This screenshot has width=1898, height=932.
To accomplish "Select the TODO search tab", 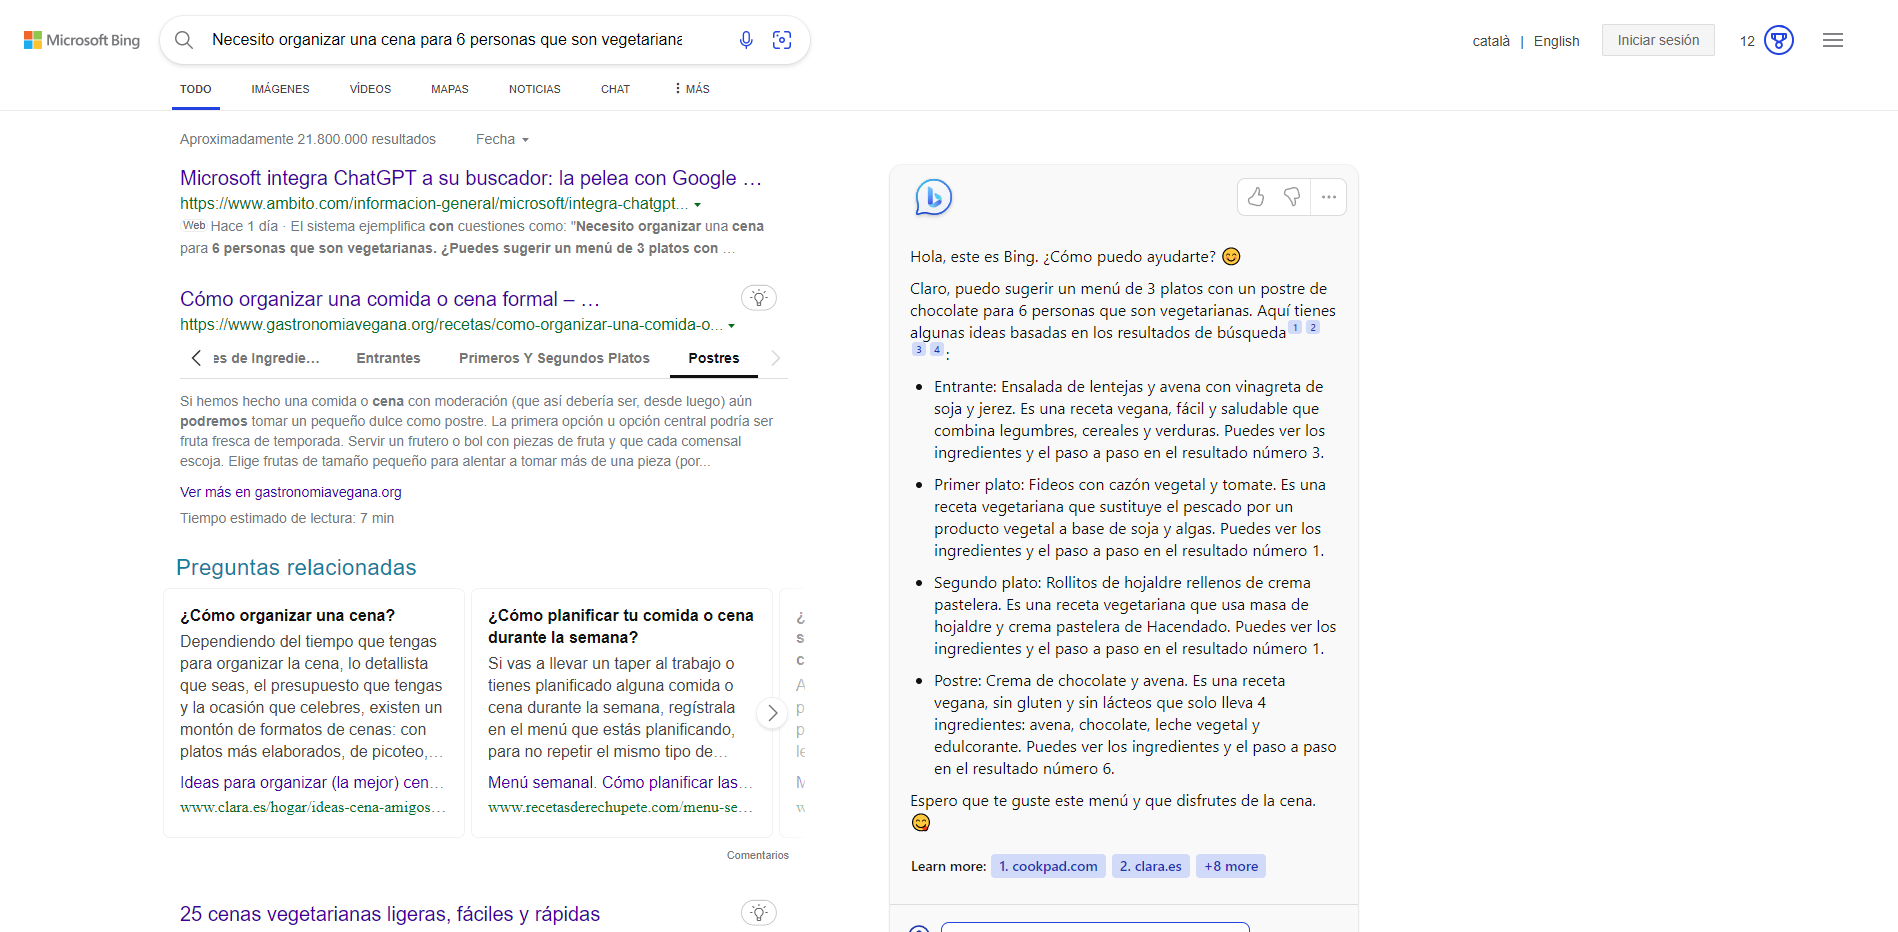I will [196, 89].
